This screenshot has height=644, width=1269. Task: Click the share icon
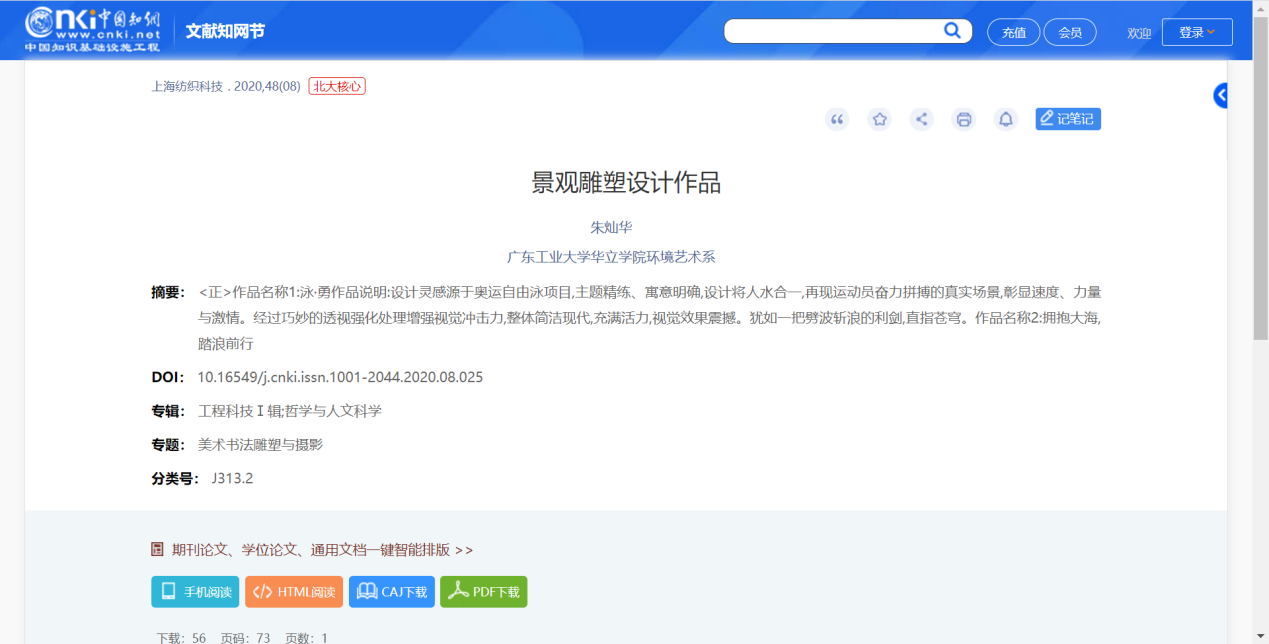click(x=921, y=118)
